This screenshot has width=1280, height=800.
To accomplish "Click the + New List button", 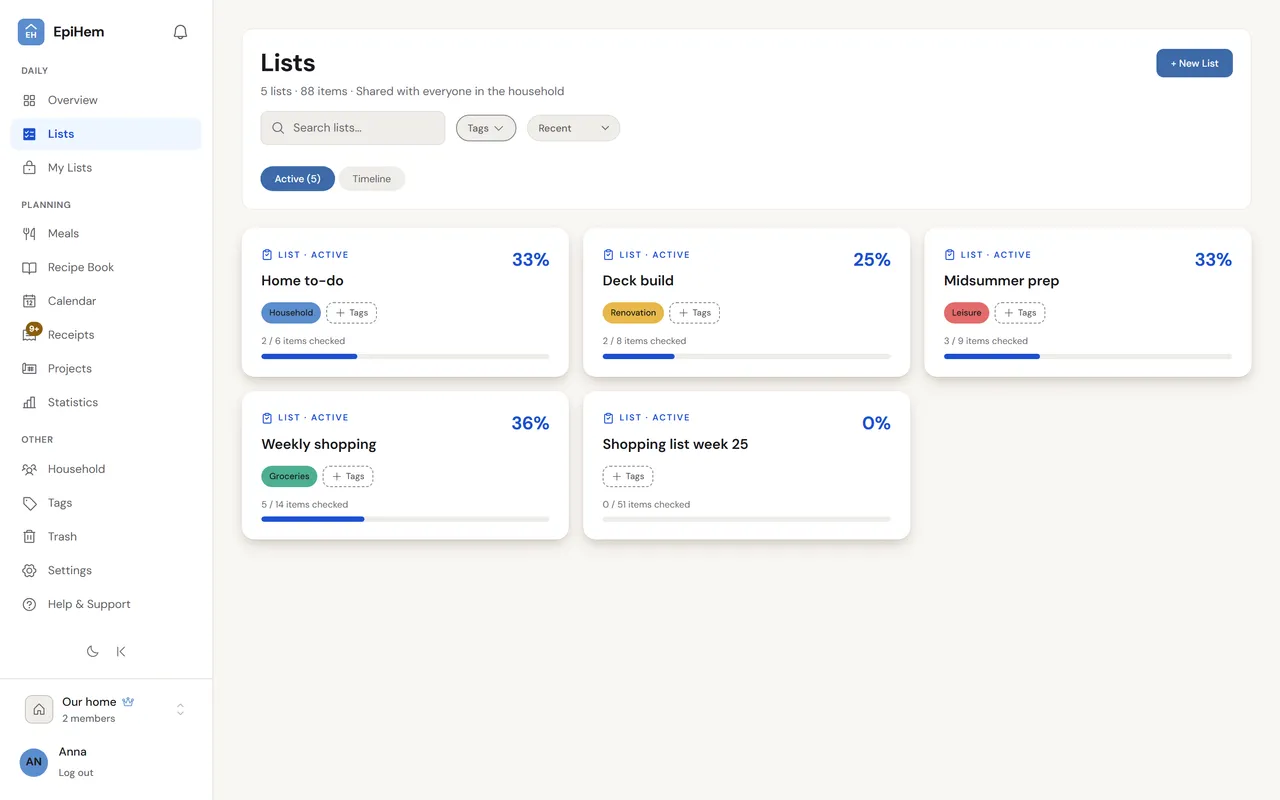I will pyautogui.click(x=1194, y=63).
